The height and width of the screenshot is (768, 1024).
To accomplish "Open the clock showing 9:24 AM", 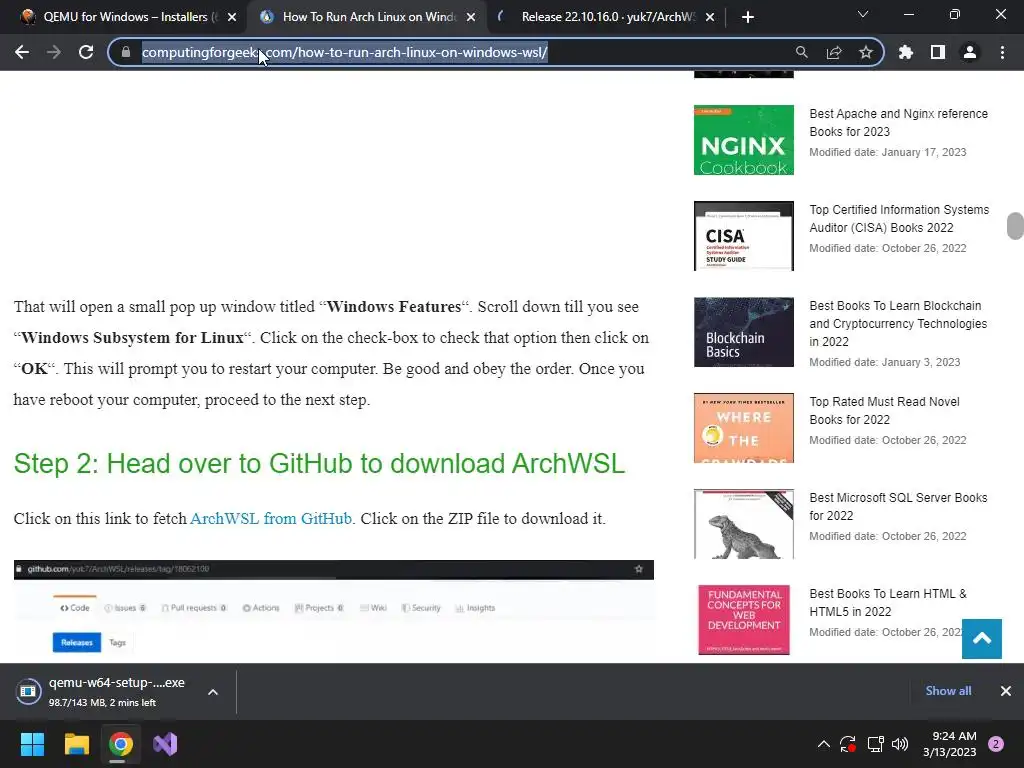I will coord(950,744).
